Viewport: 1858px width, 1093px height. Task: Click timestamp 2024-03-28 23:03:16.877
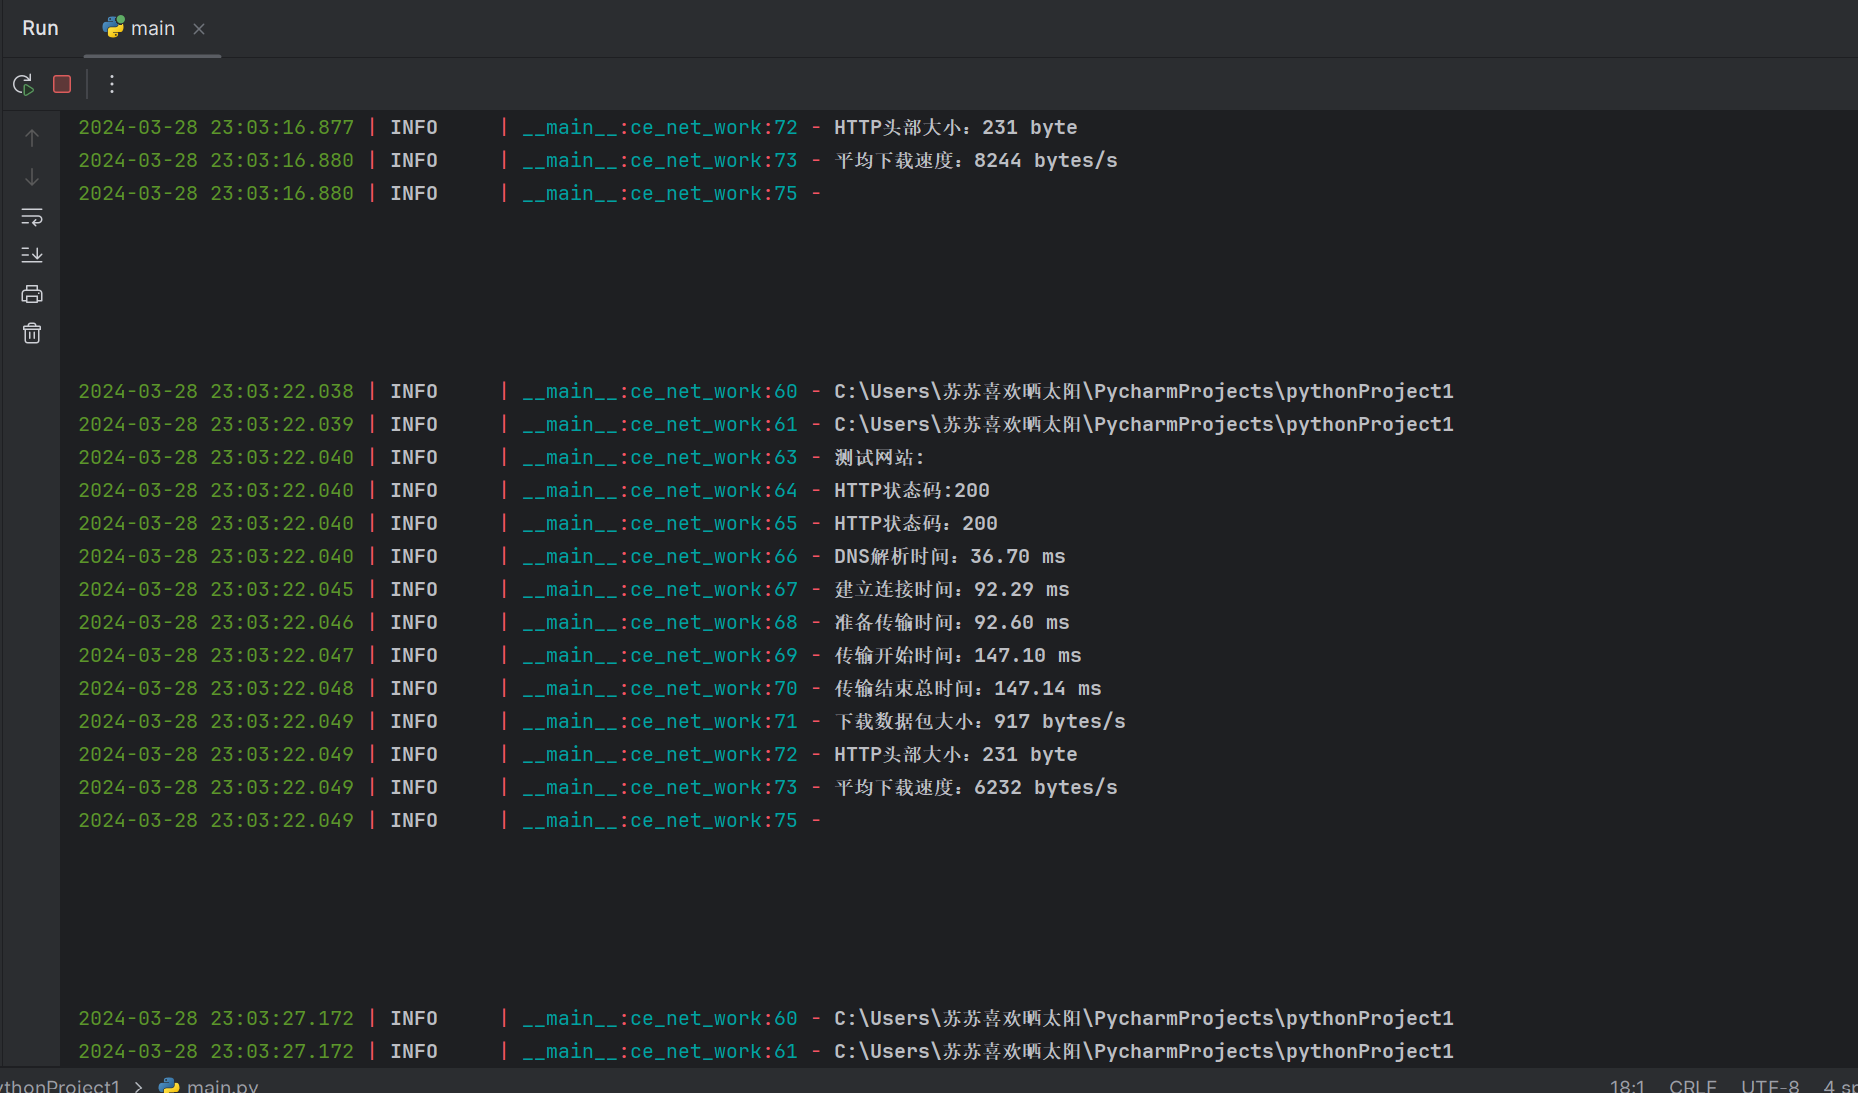[216, 127]
